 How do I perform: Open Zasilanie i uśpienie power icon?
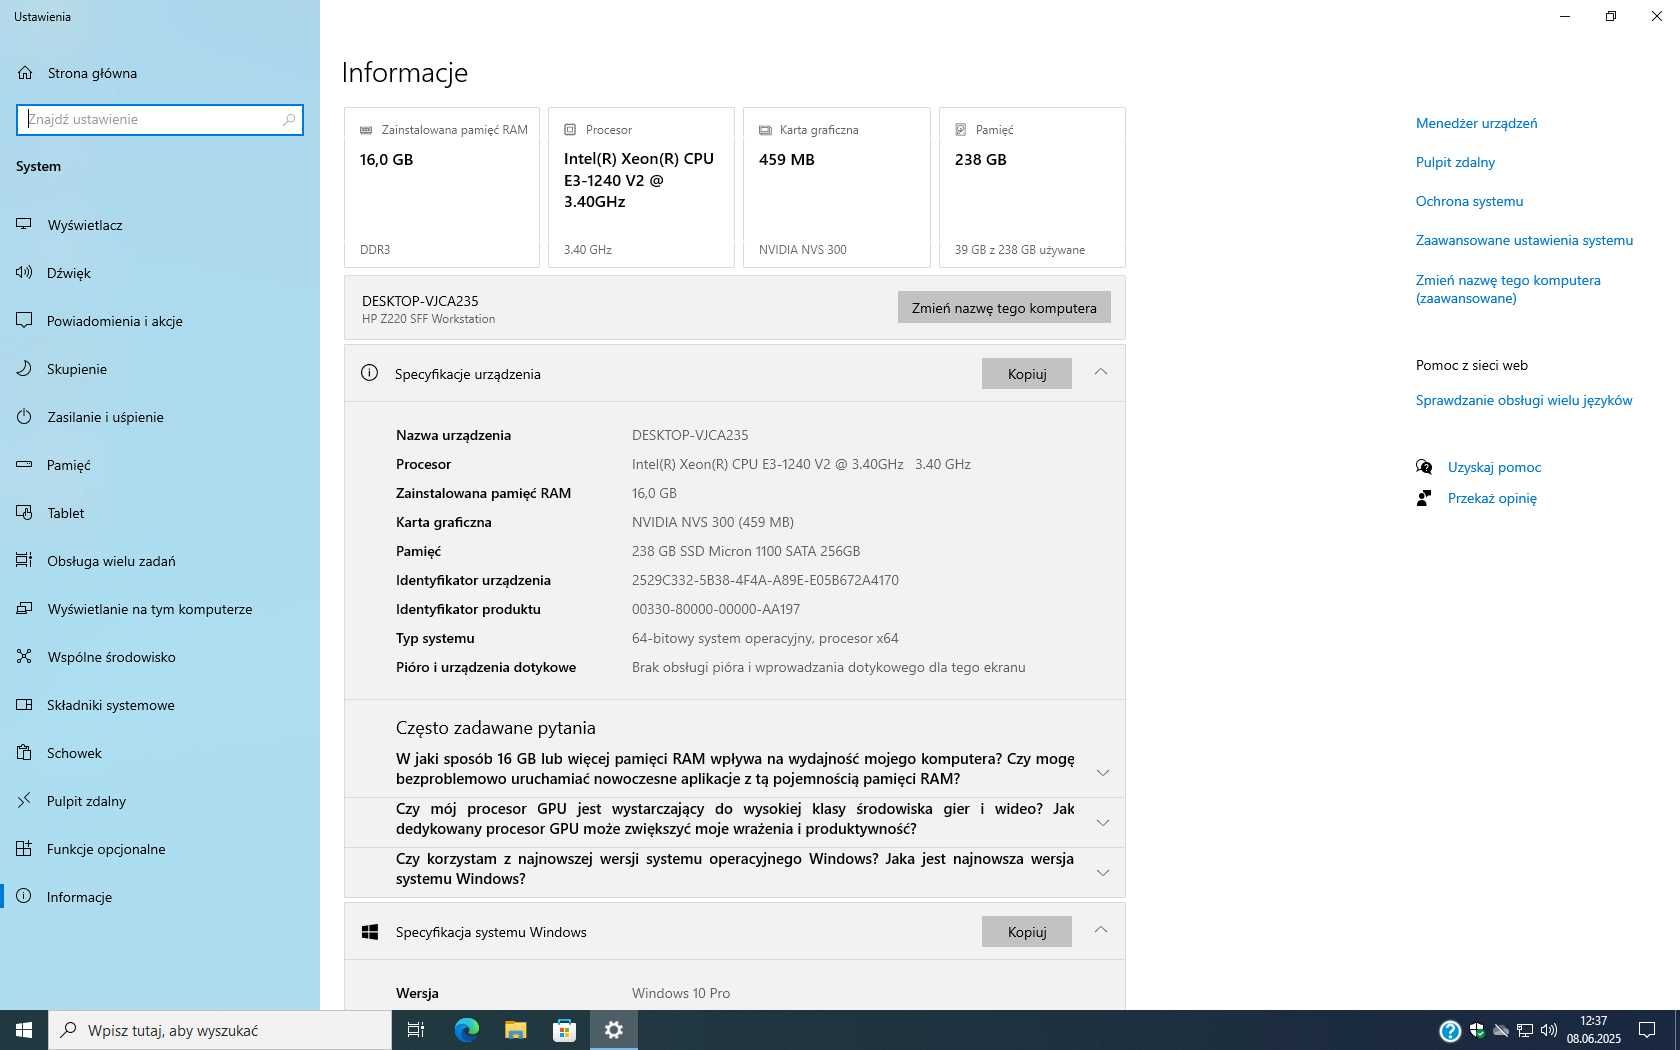click(24, 416)
